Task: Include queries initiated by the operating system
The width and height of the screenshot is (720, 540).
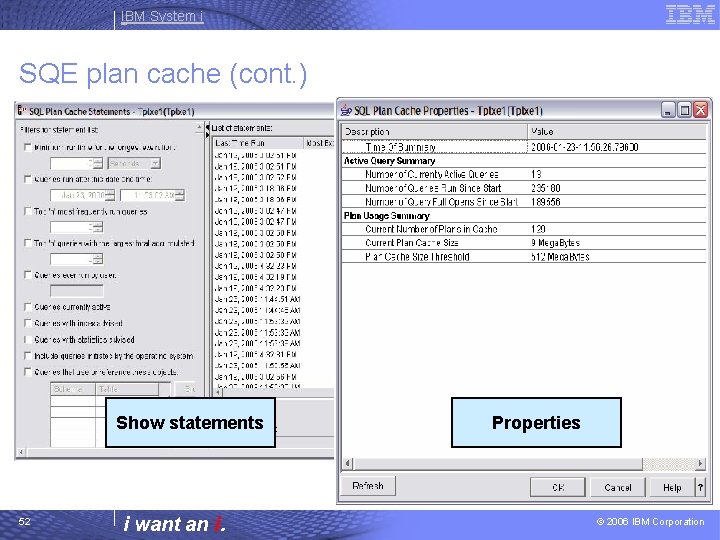Action: click(28, 355)
